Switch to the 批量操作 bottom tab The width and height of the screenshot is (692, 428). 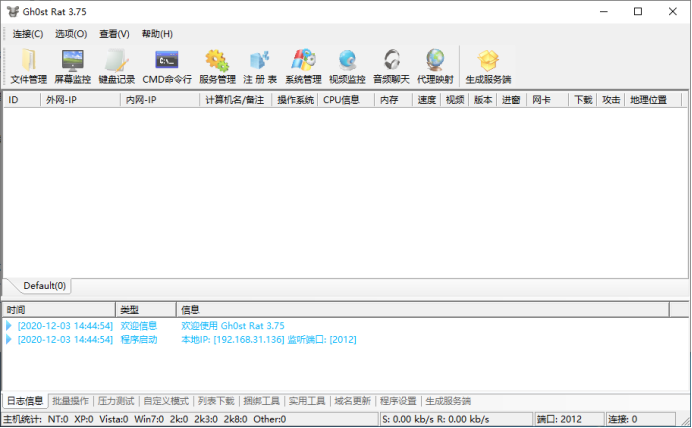pyautogui.click(x=70, y=401)
